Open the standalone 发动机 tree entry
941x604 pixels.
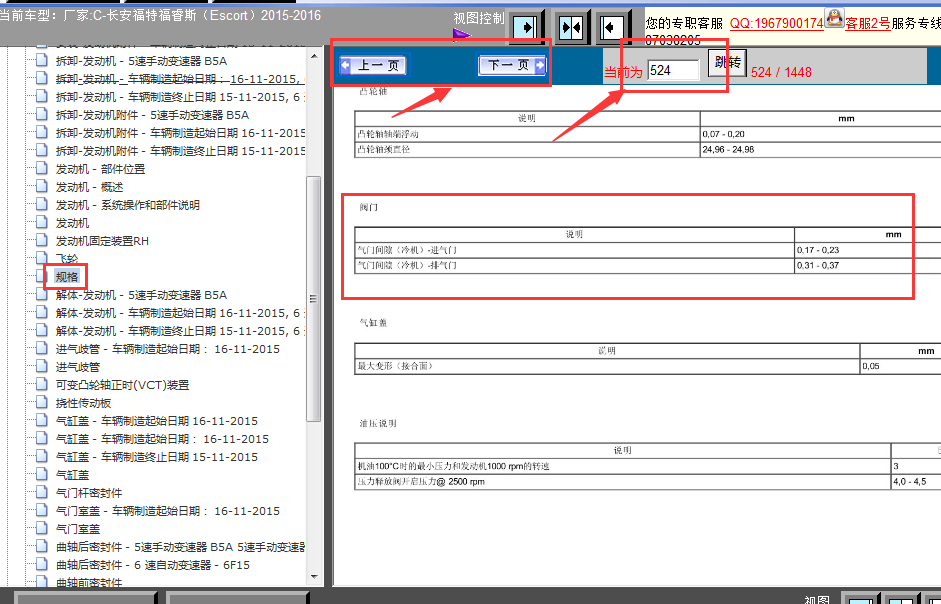click(73, 223)
